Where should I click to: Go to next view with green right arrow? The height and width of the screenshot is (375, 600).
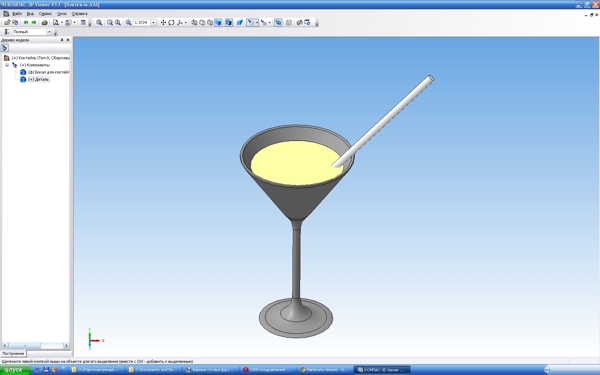pyautogui.click(x=34, y=23)
